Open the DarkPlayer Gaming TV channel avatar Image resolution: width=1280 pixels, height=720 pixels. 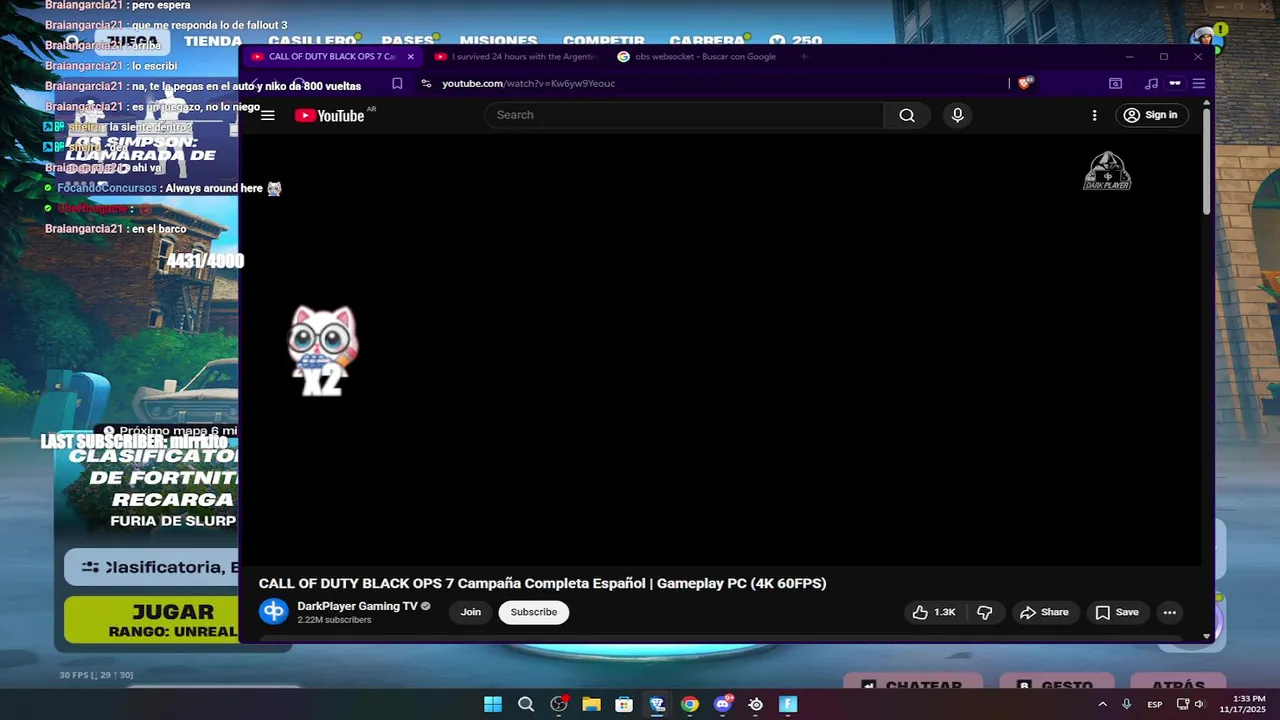[x=273, y=611]
